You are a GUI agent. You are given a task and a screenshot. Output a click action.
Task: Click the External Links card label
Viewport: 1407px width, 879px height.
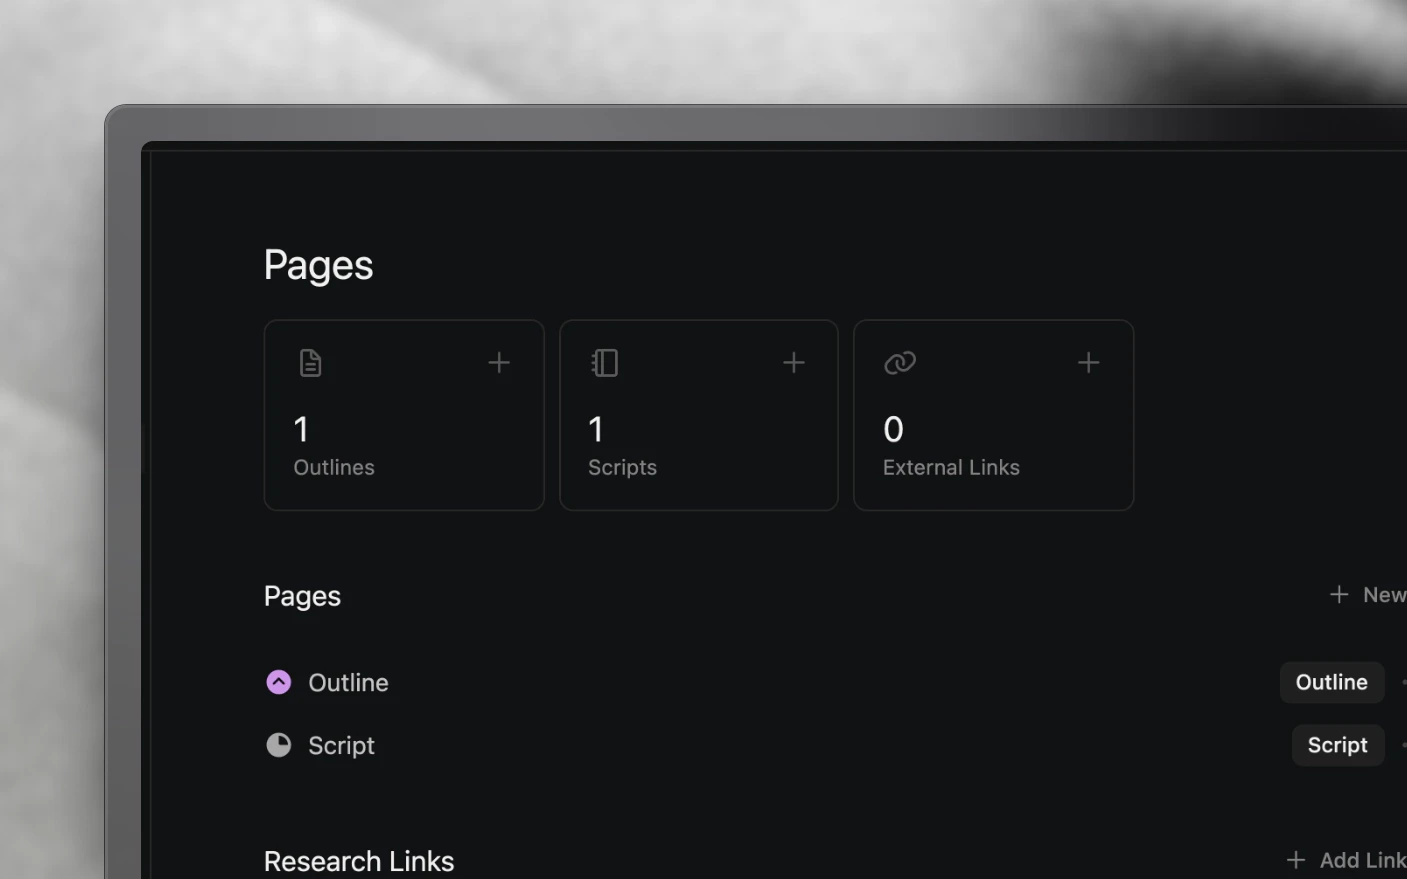click(951, 468)
